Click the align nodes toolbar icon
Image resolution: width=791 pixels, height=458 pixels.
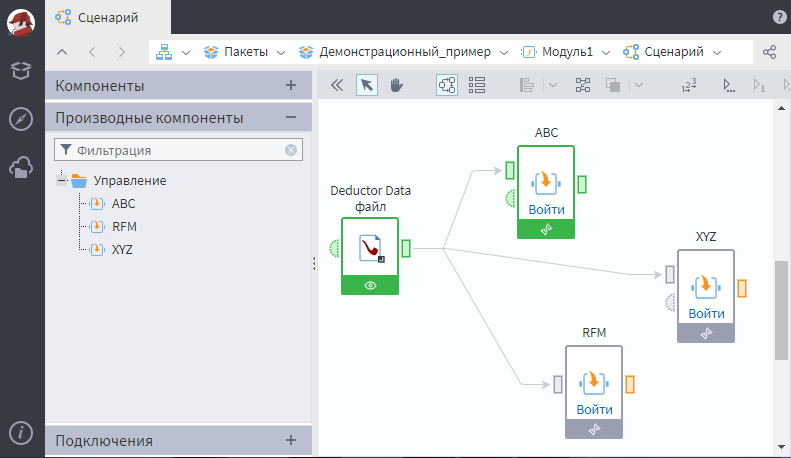527,85
